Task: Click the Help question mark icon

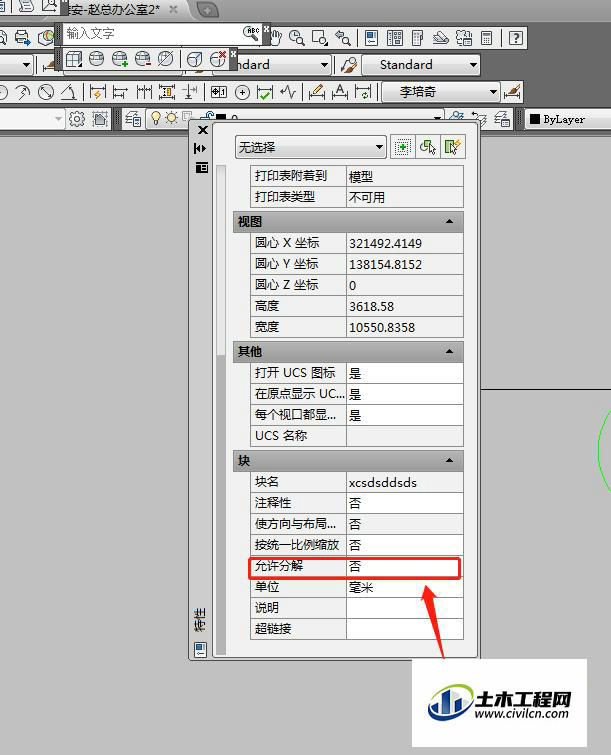Action: pyautogui.click(x=516, y=38)
